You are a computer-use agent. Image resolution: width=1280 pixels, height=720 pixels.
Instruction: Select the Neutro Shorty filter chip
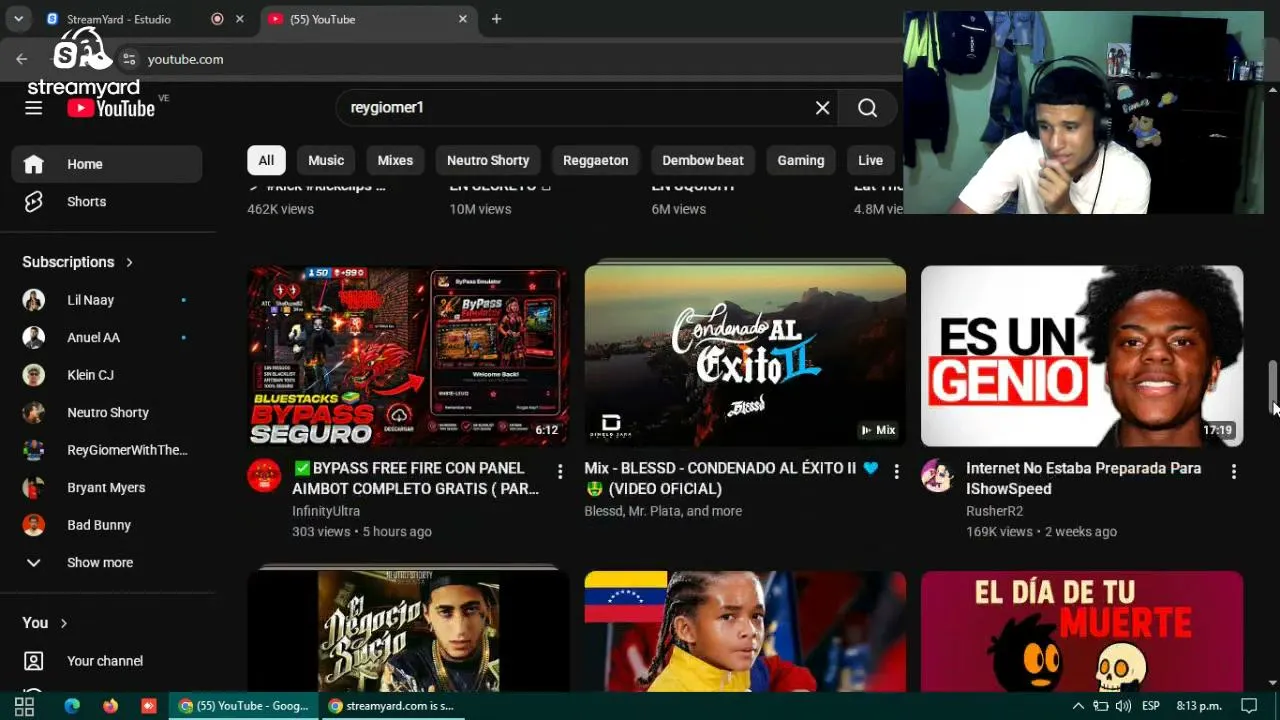point(488,160)
